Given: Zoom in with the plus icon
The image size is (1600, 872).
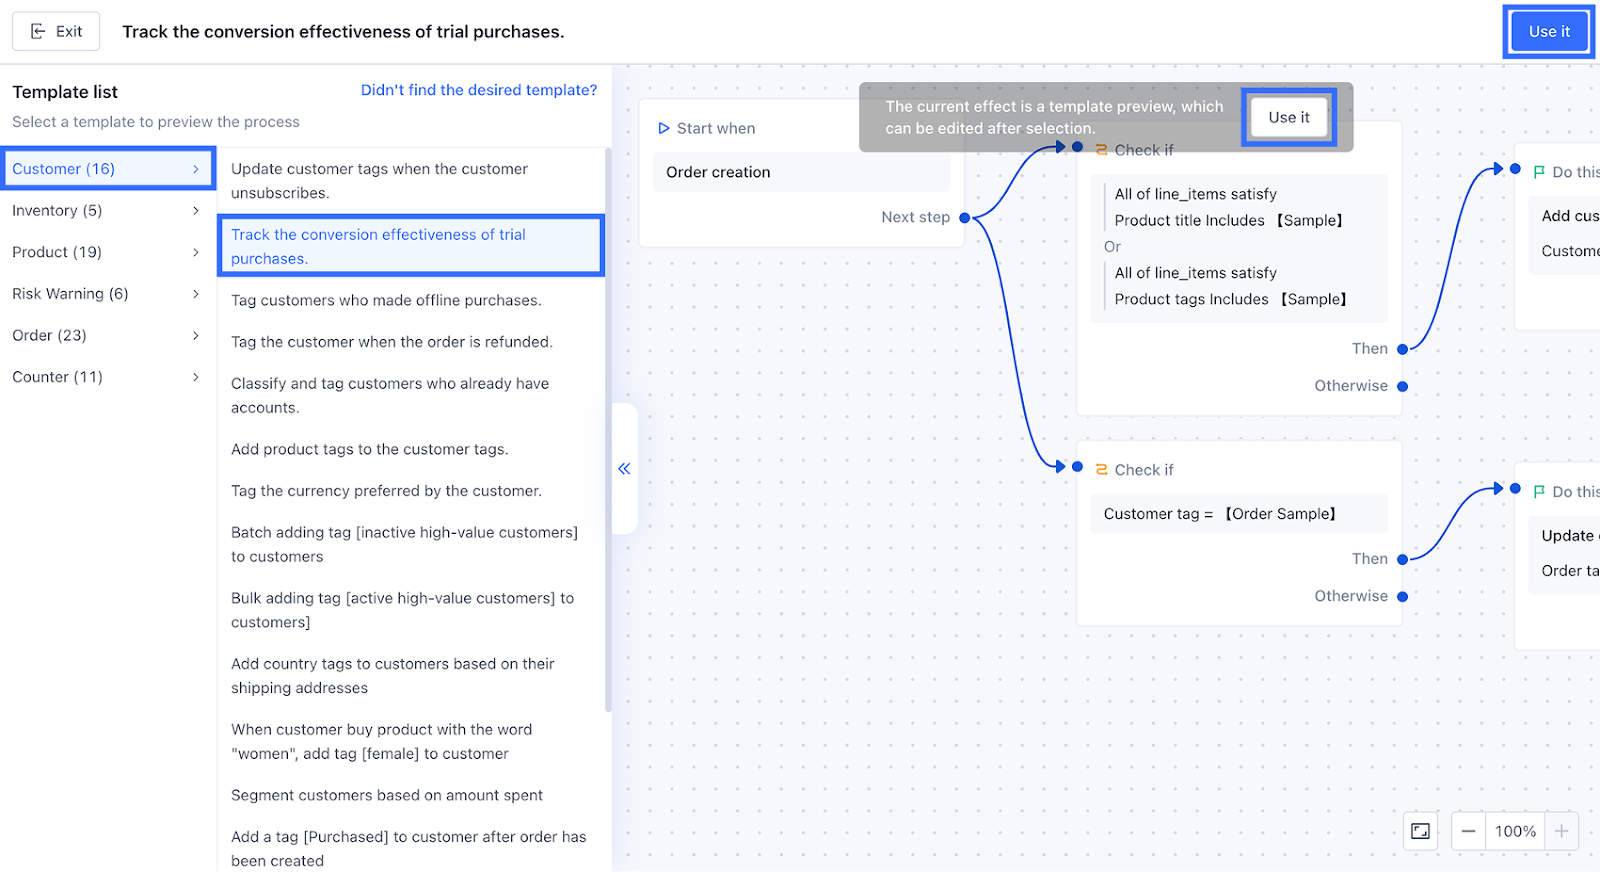Looking at the screenshot, I should (x=1561, y=831).
